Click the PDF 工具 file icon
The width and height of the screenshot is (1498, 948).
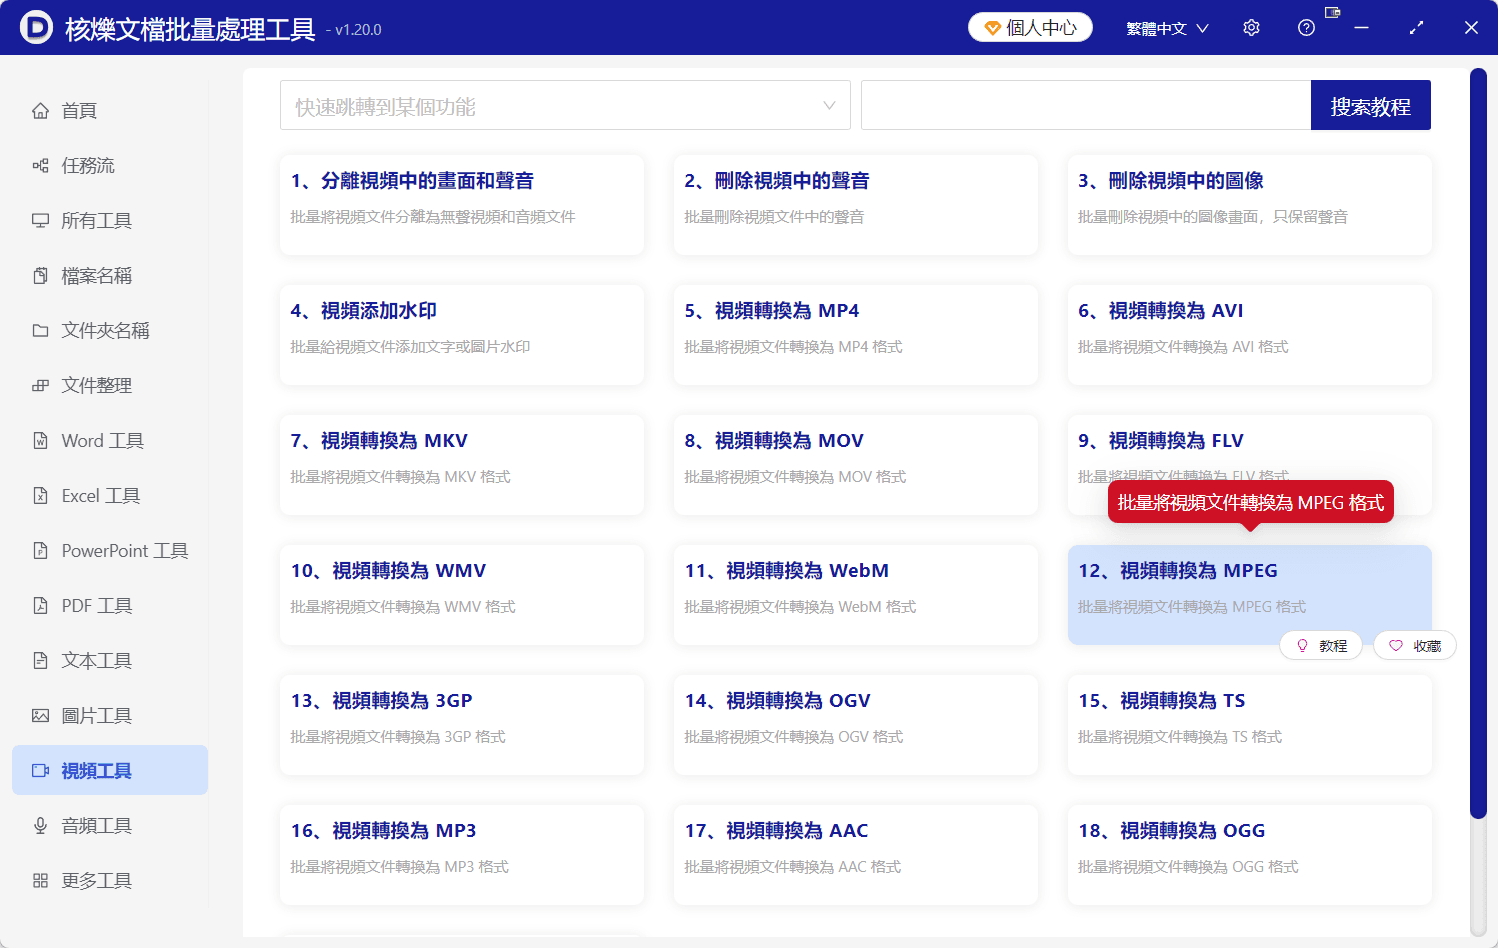pos(40,606)
